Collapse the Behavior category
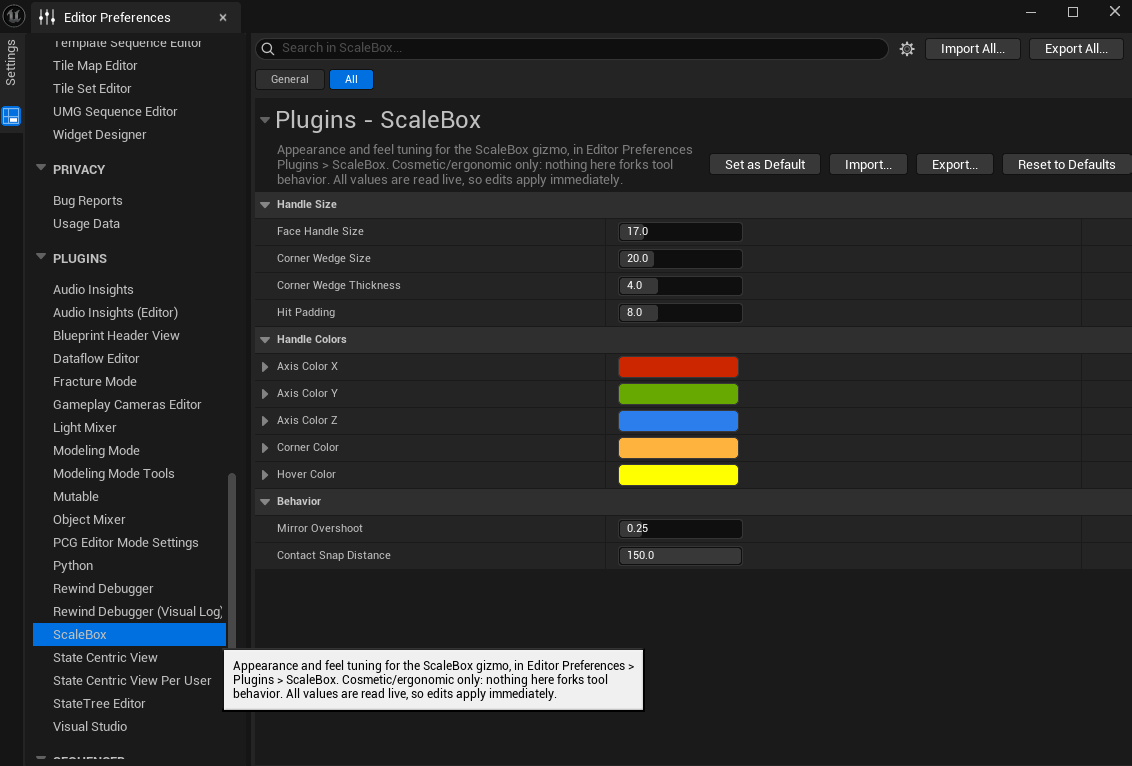The height and width of the screenshot is (766, 1132). tap(265, 502)
